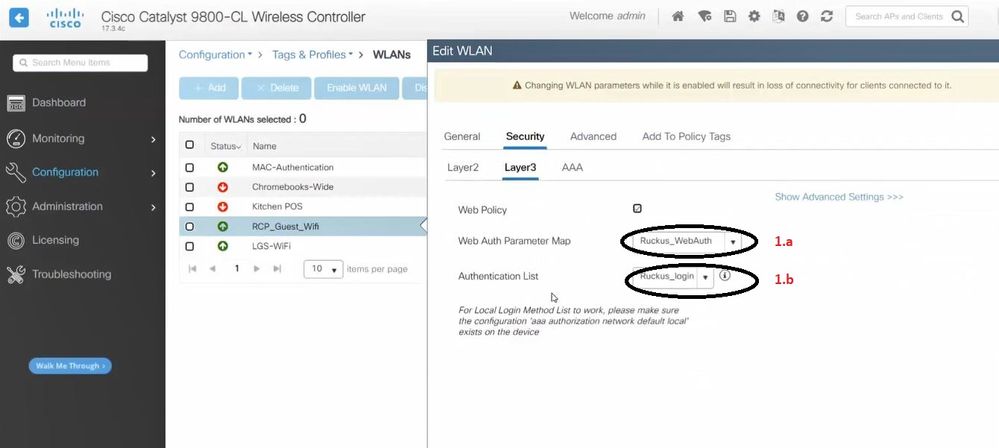Switch to the Advanced tab
Viewport: 999px width, 448px height.
tap(593, 136)
